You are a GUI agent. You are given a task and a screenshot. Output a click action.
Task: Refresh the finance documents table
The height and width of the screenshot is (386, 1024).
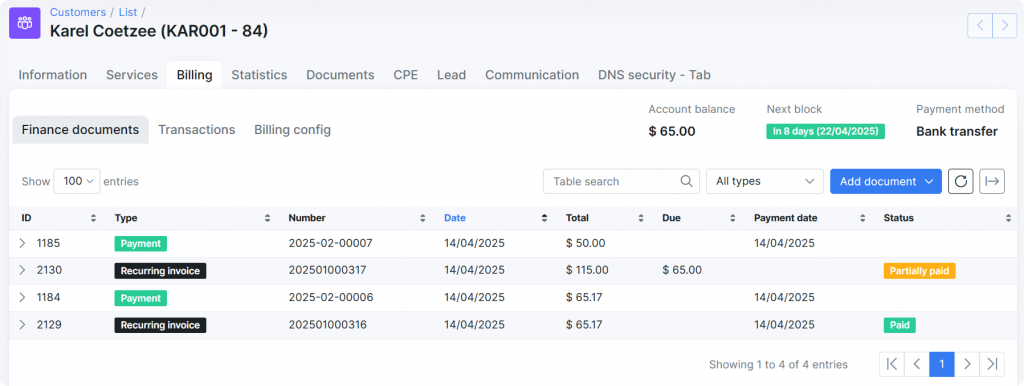click(x=961, y=181)
